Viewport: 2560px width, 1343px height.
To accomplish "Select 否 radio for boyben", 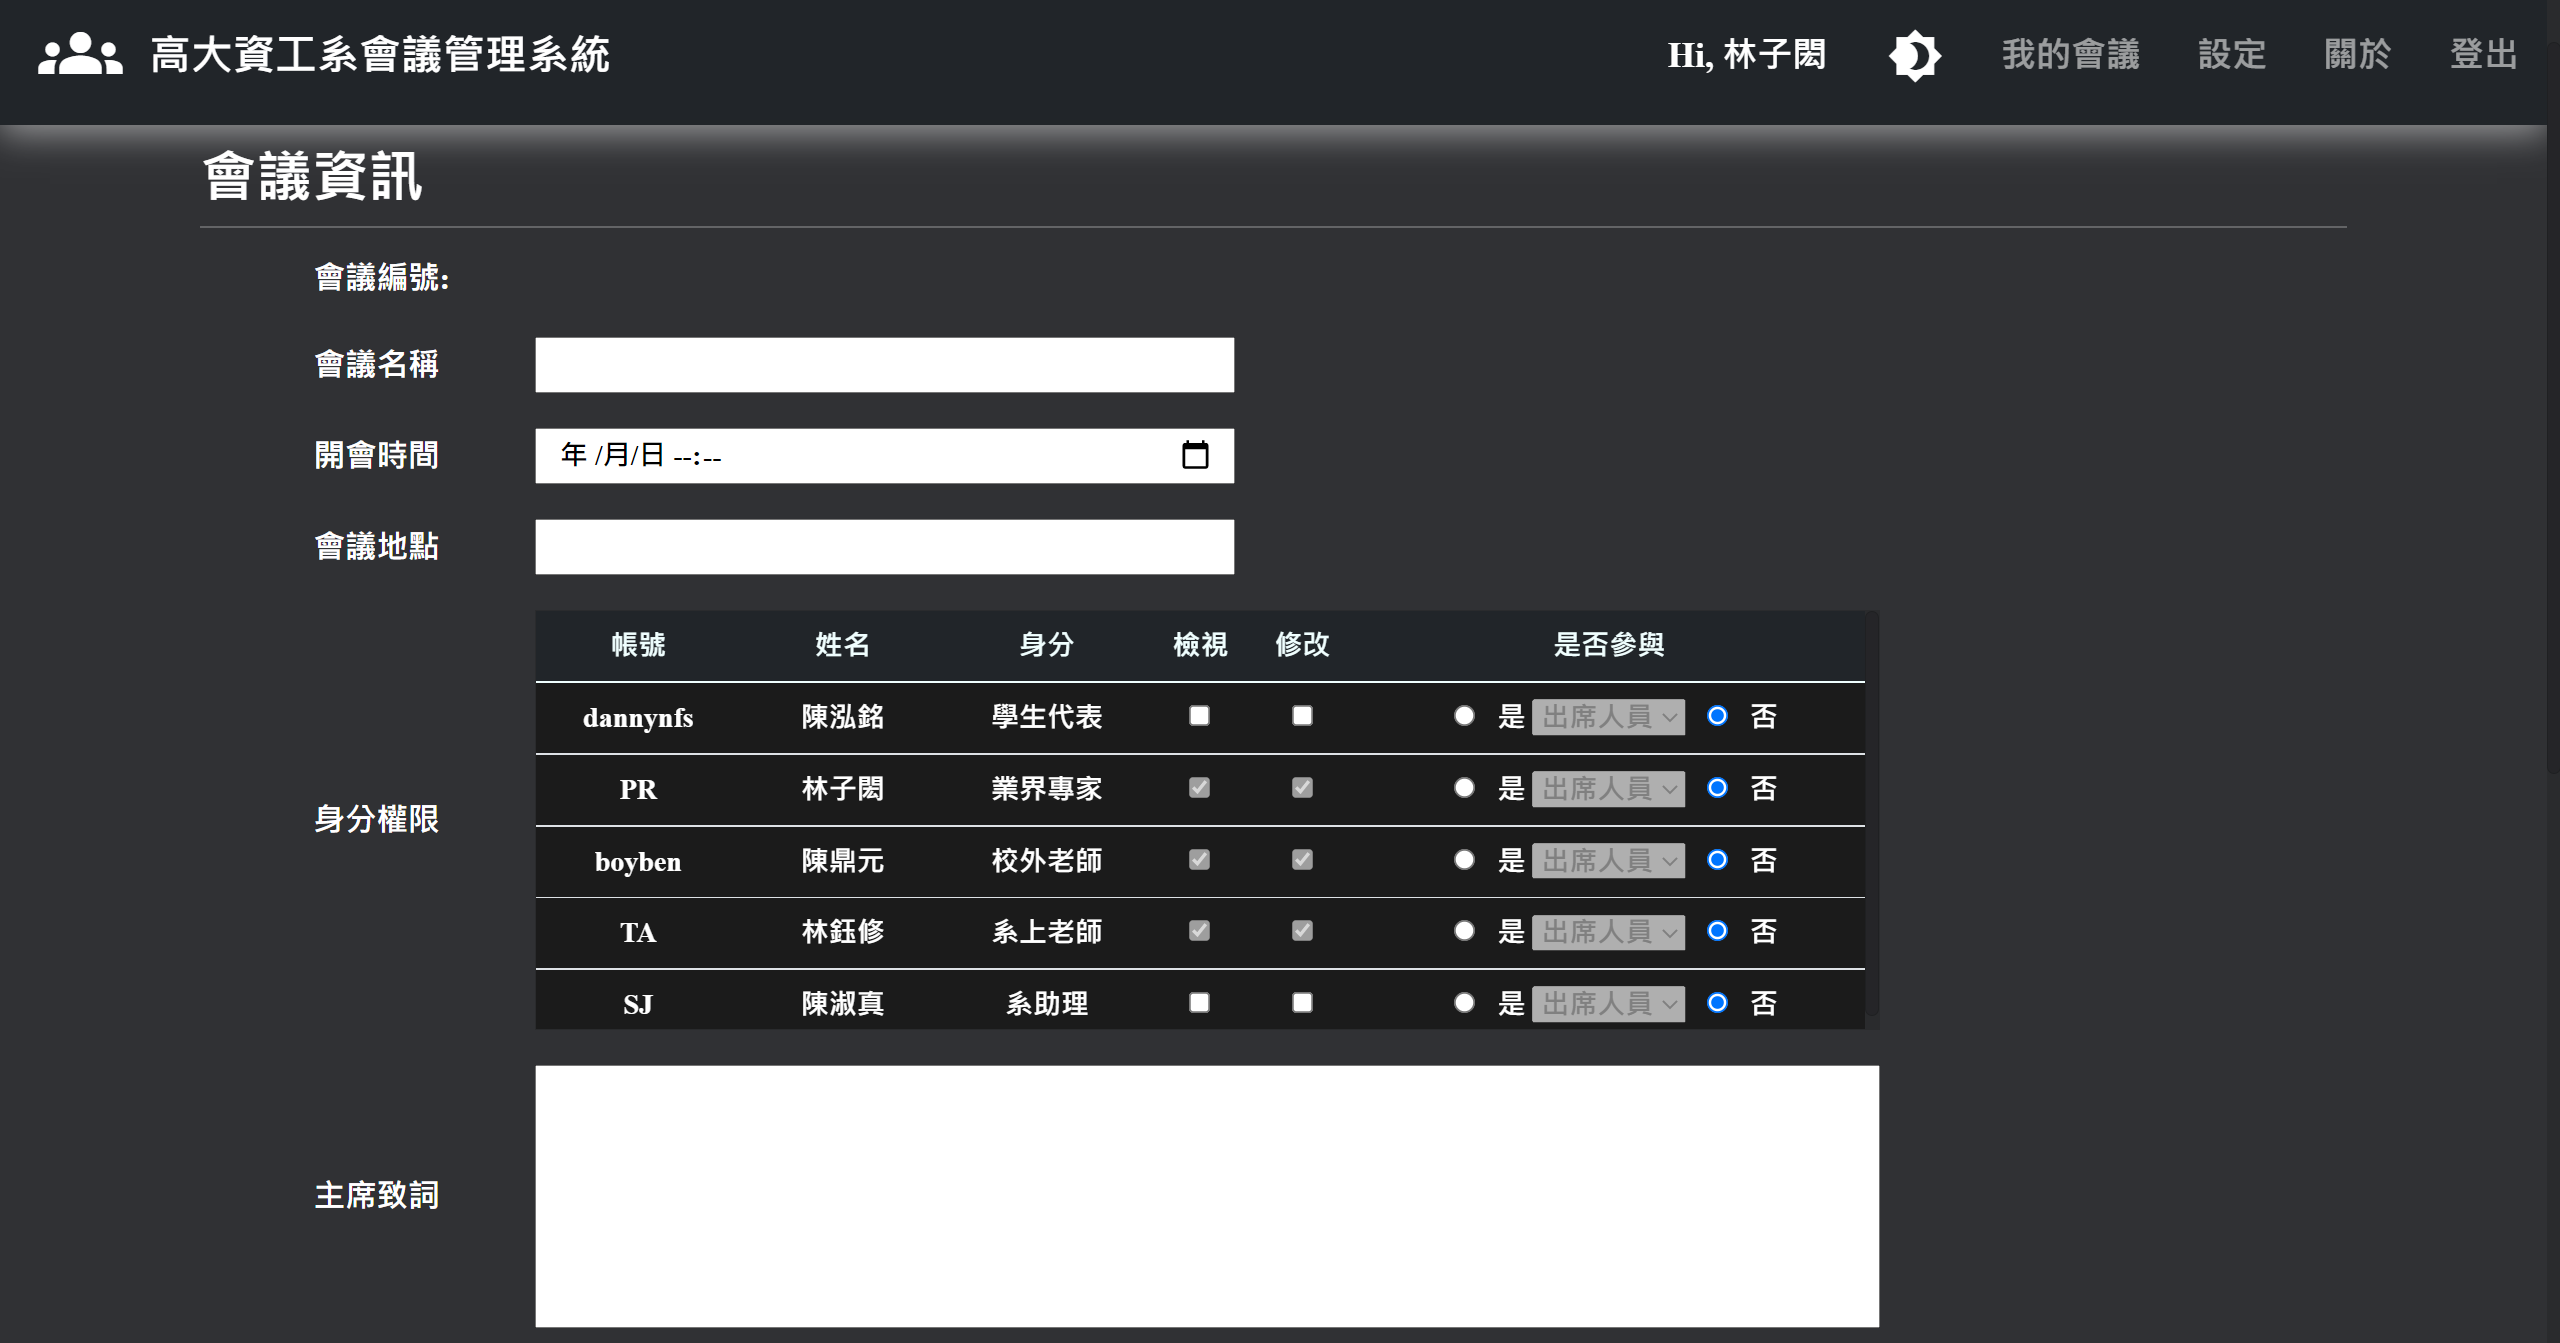I will click(x=1717, y=860).
